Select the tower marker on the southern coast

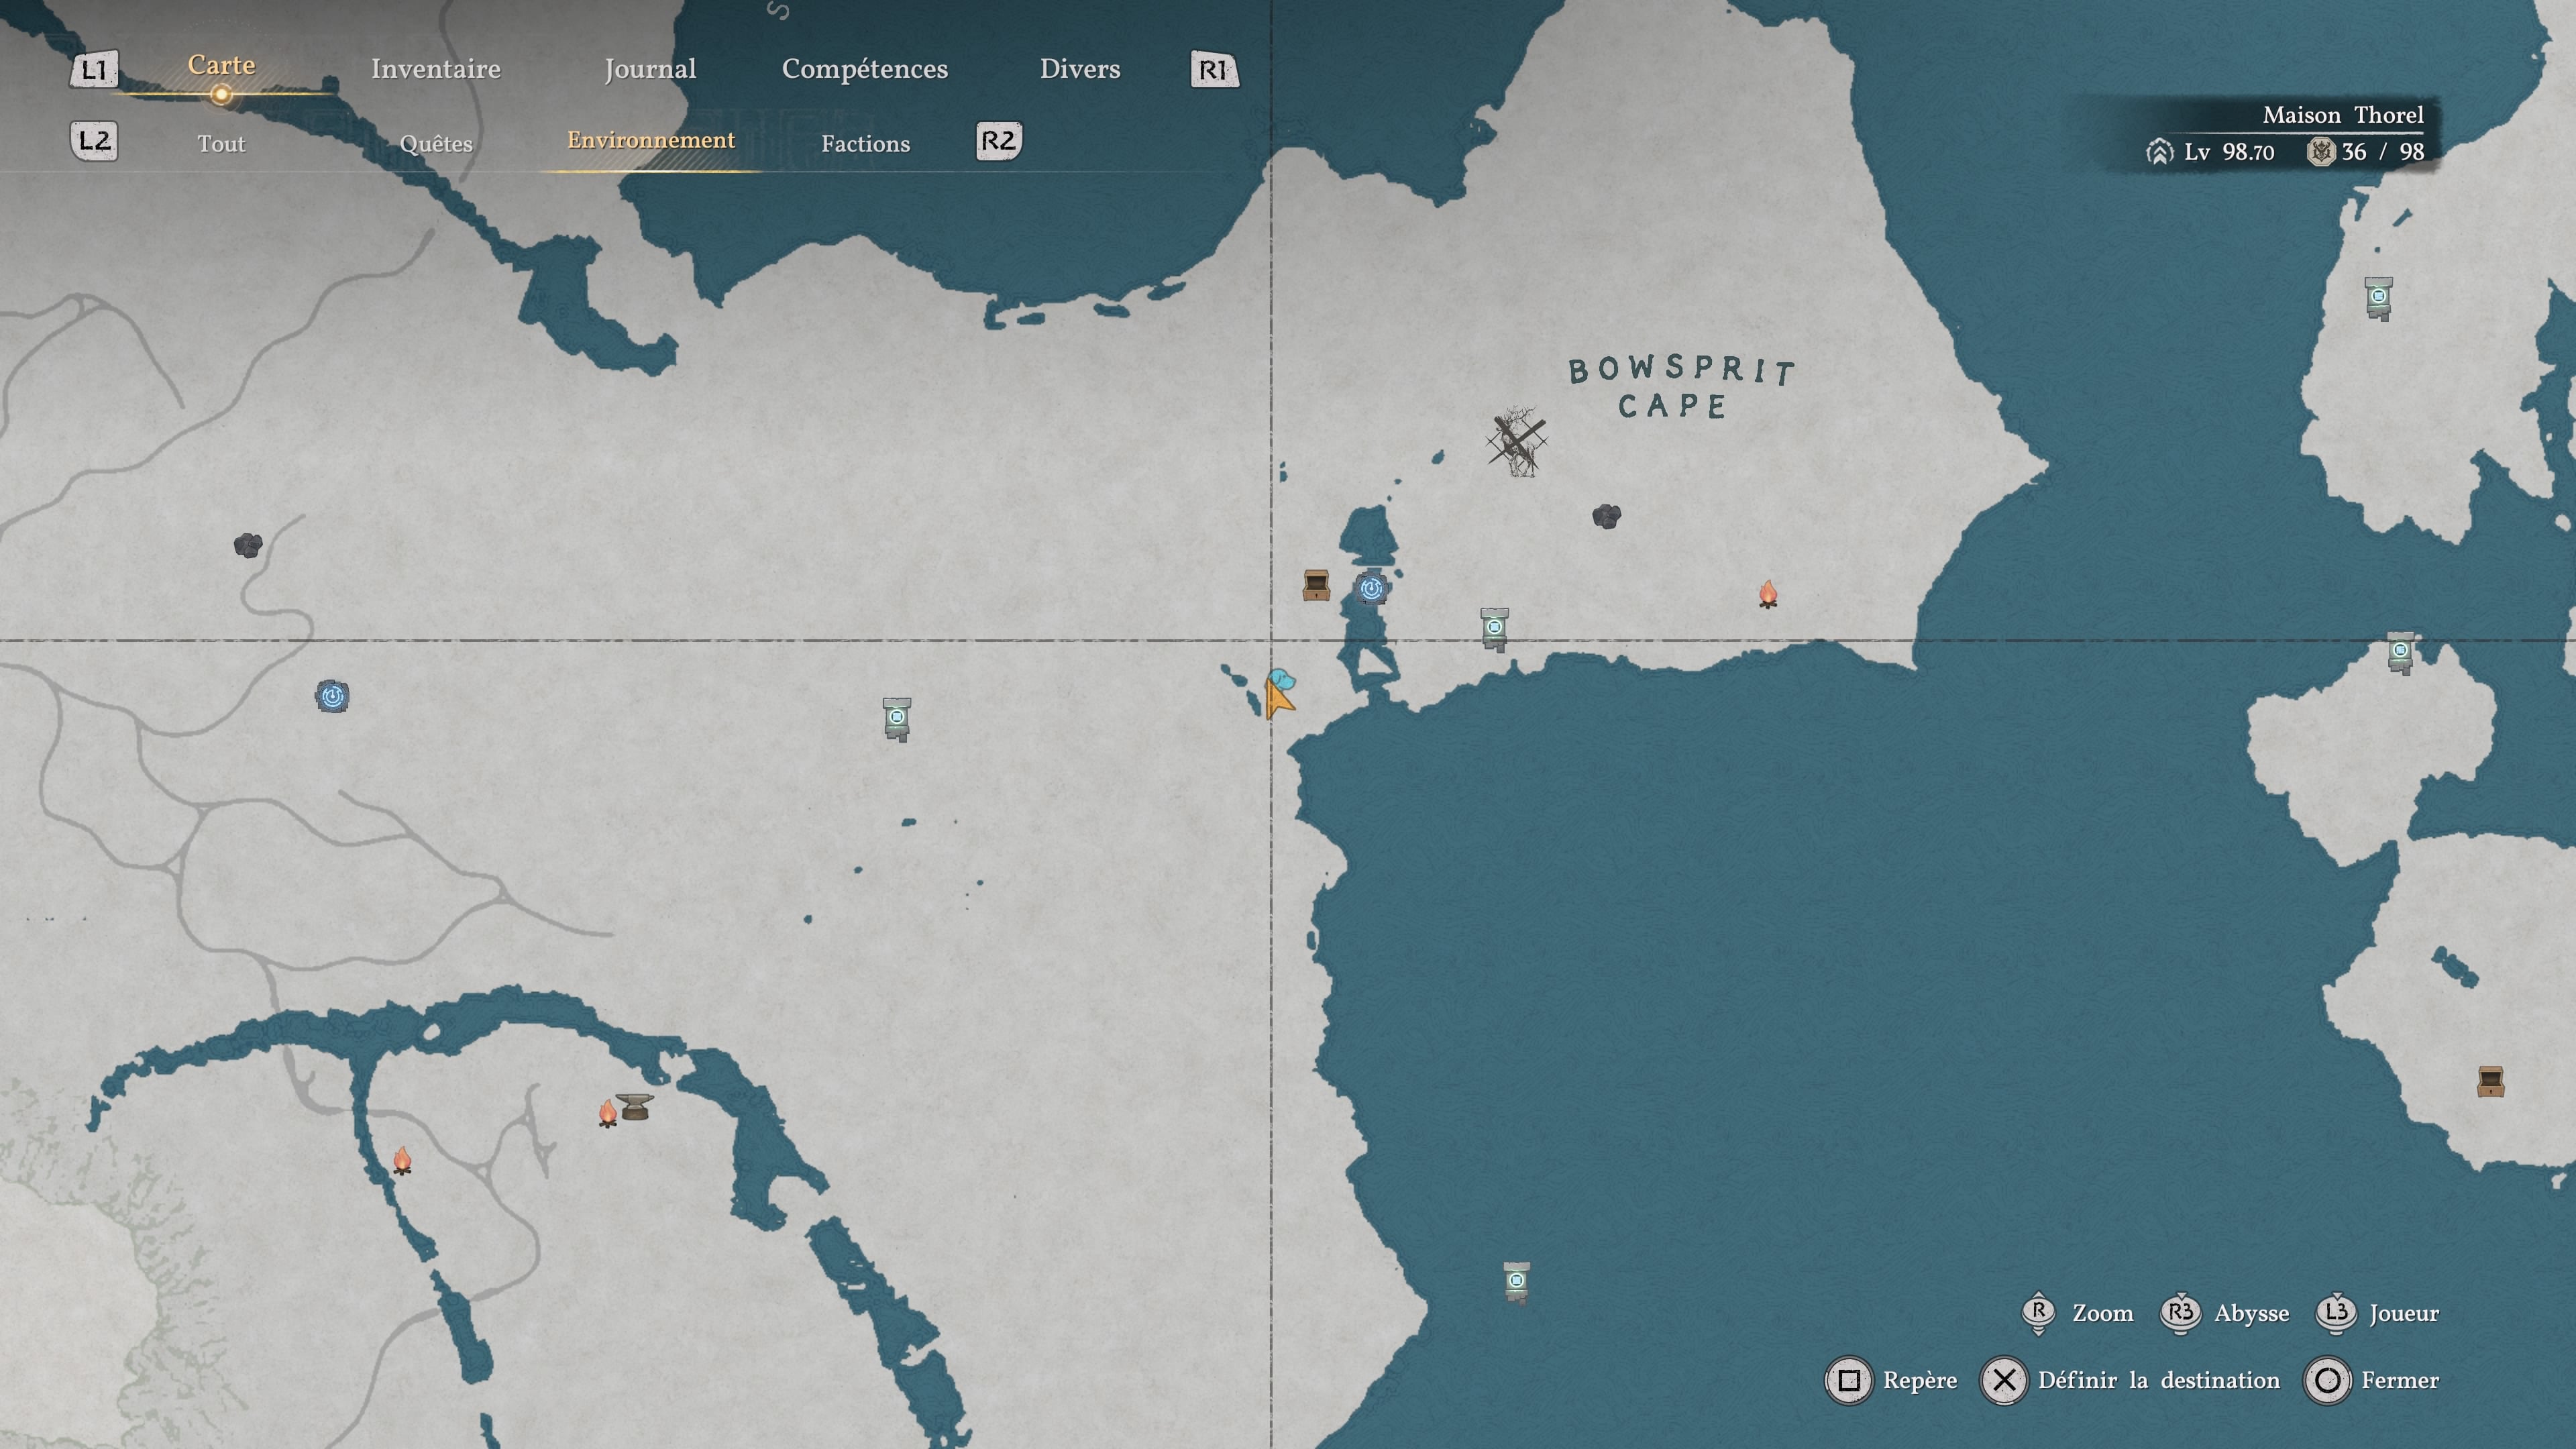[1517, 1283]
